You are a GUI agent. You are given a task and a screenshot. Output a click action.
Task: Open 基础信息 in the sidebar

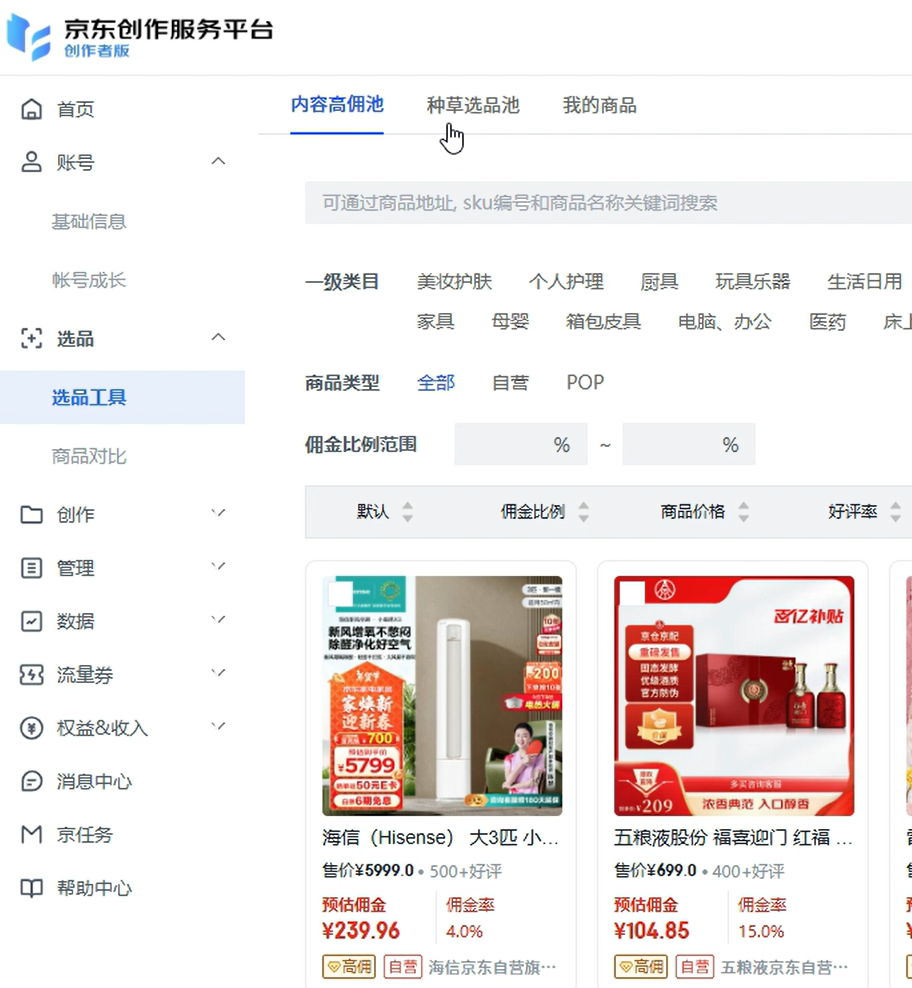click(89, 222)
